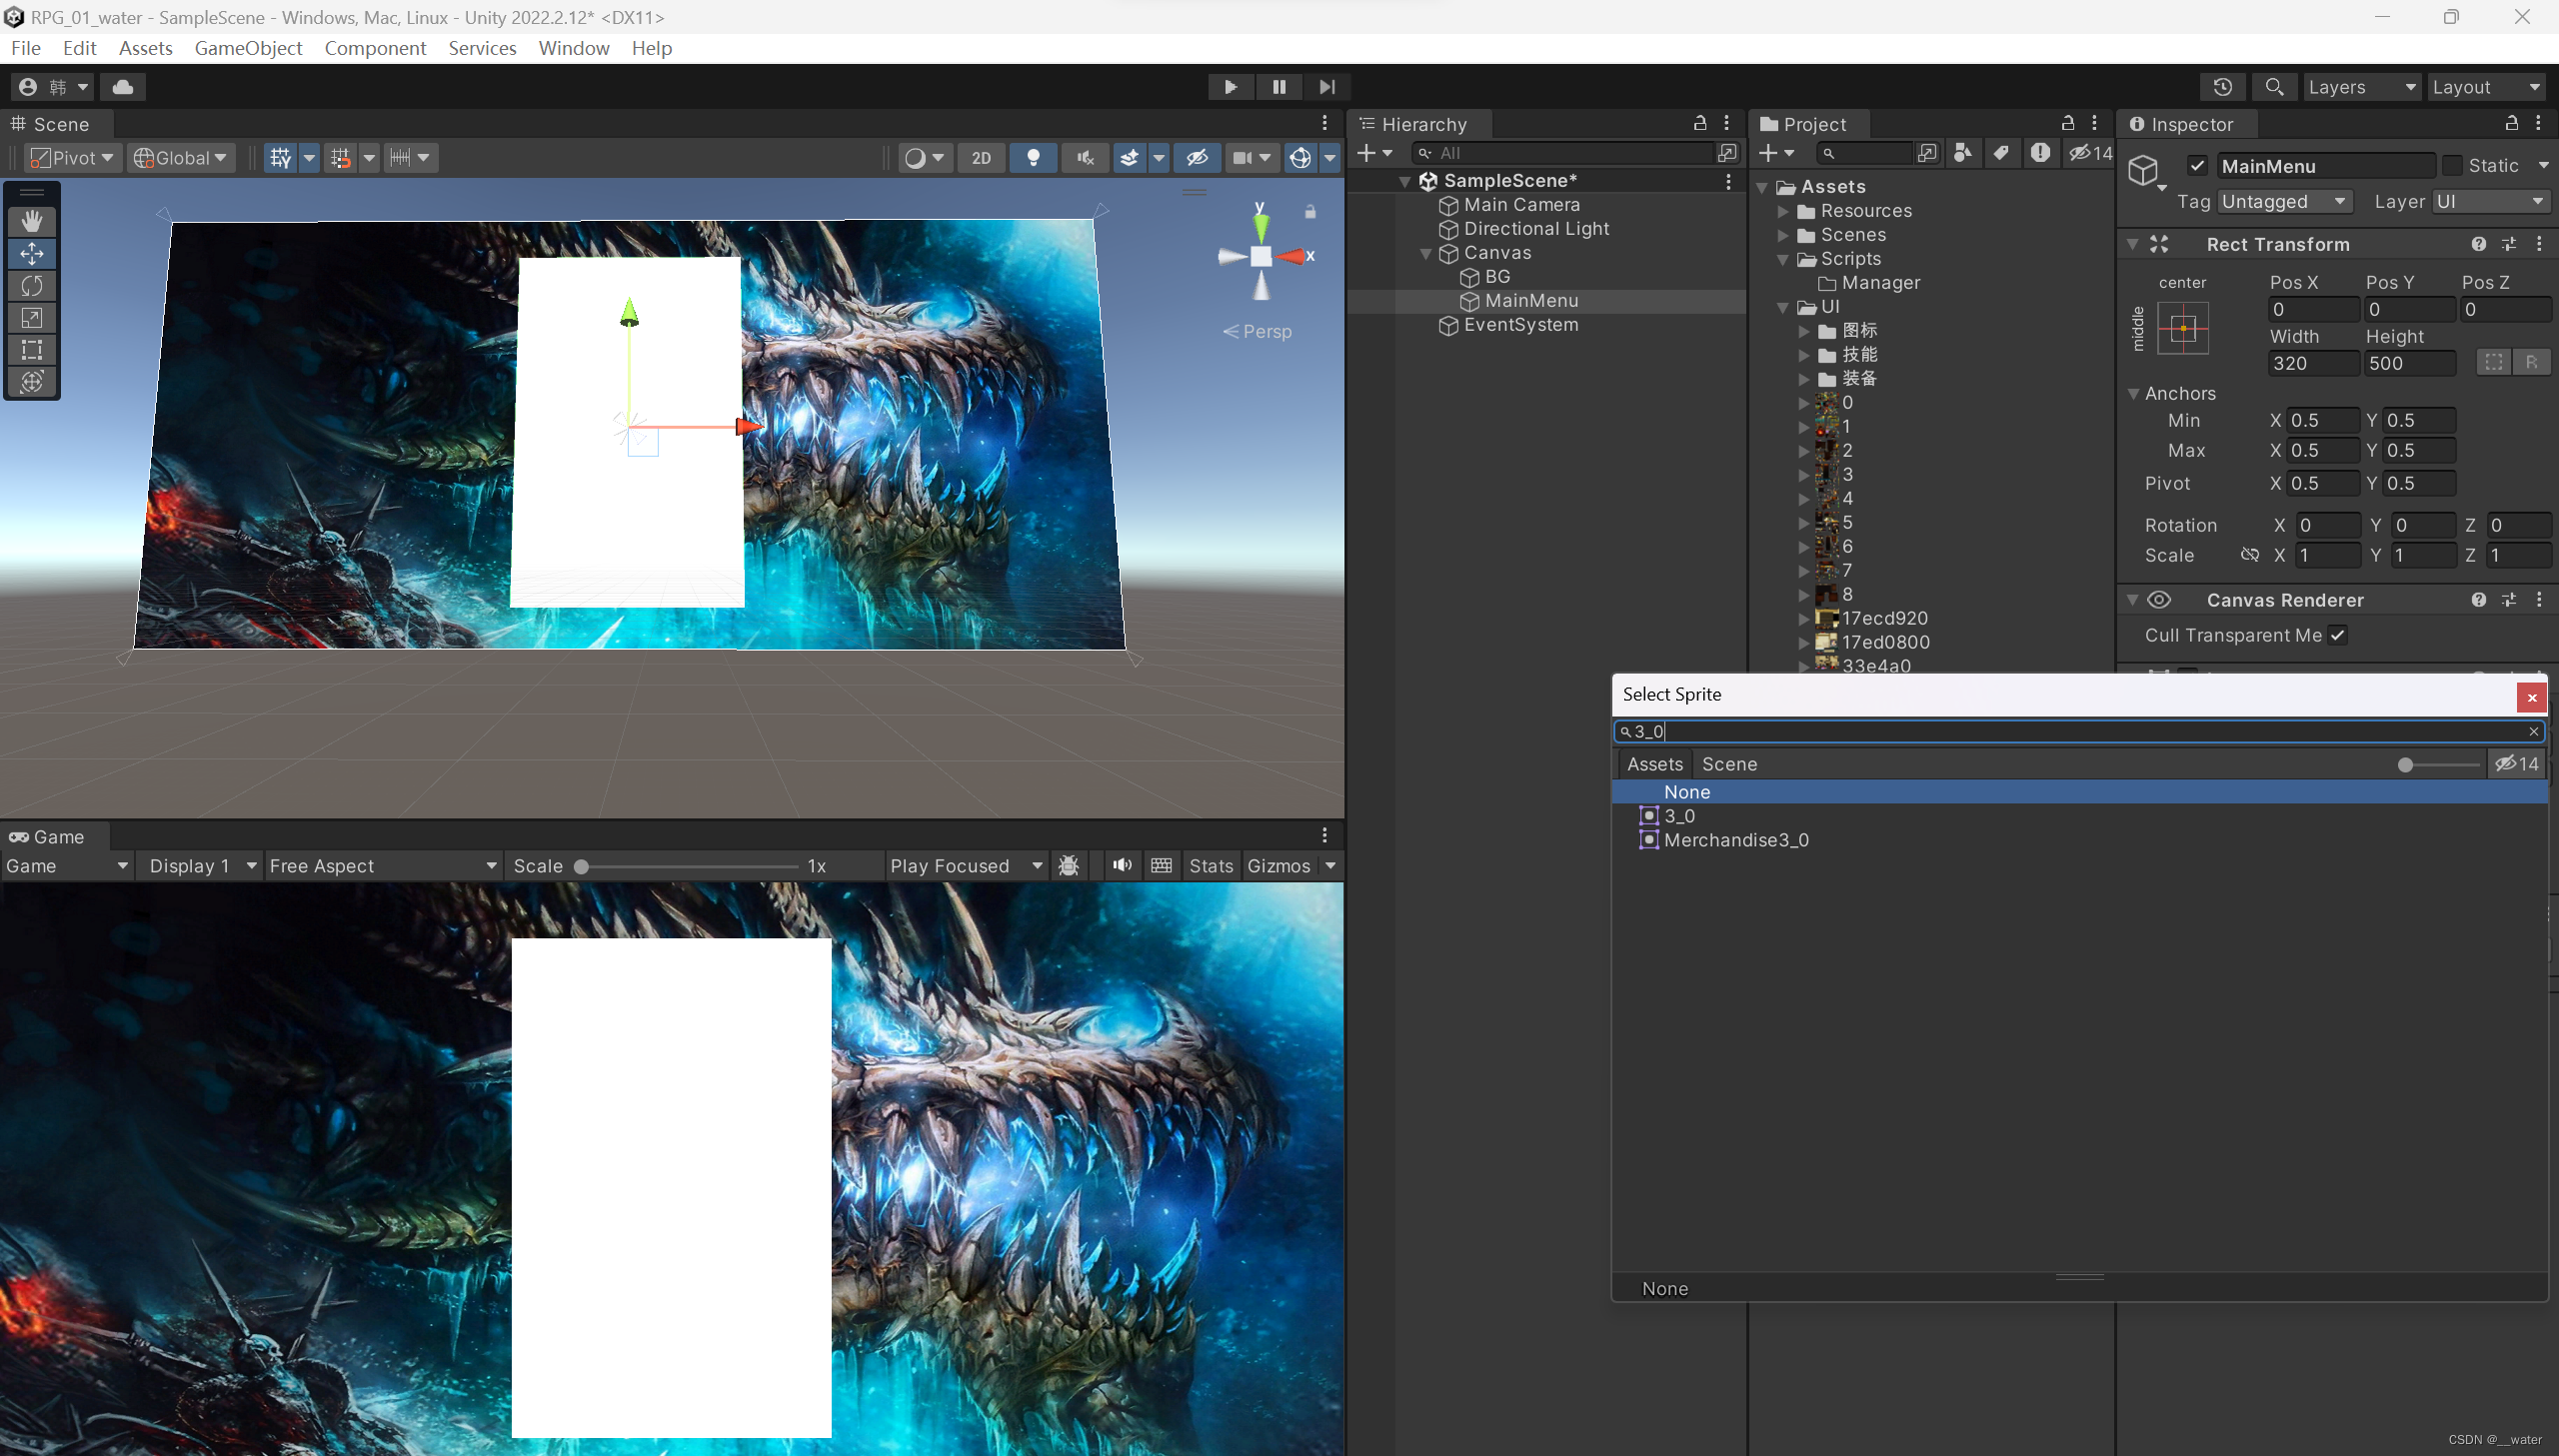Open Rect Transform help icon
The width and height of the screenshot is (2559, 1456).
[2478, 244]
